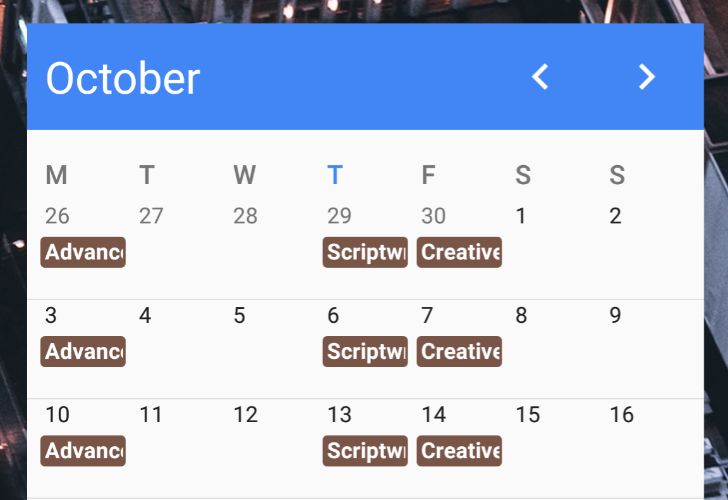Open the Creative event on September 30
Image resolution: width=728 pixels, height=500 pixels.
coord(459,252)
